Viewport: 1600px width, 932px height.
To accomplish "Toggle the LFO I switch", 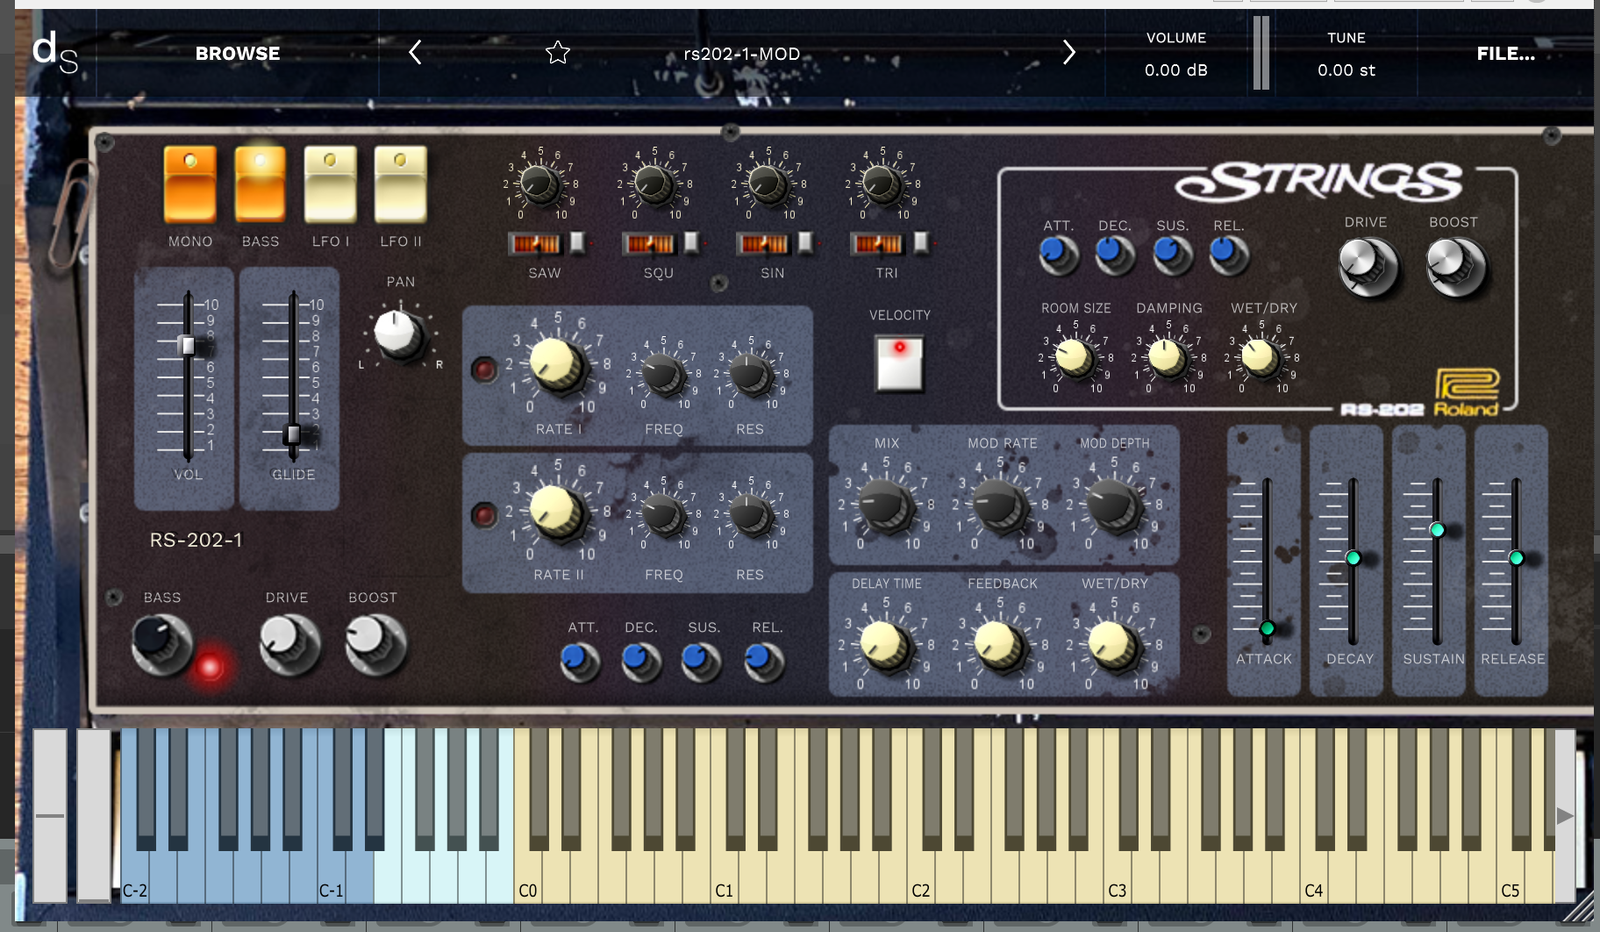I will click(x=330, y=184).
